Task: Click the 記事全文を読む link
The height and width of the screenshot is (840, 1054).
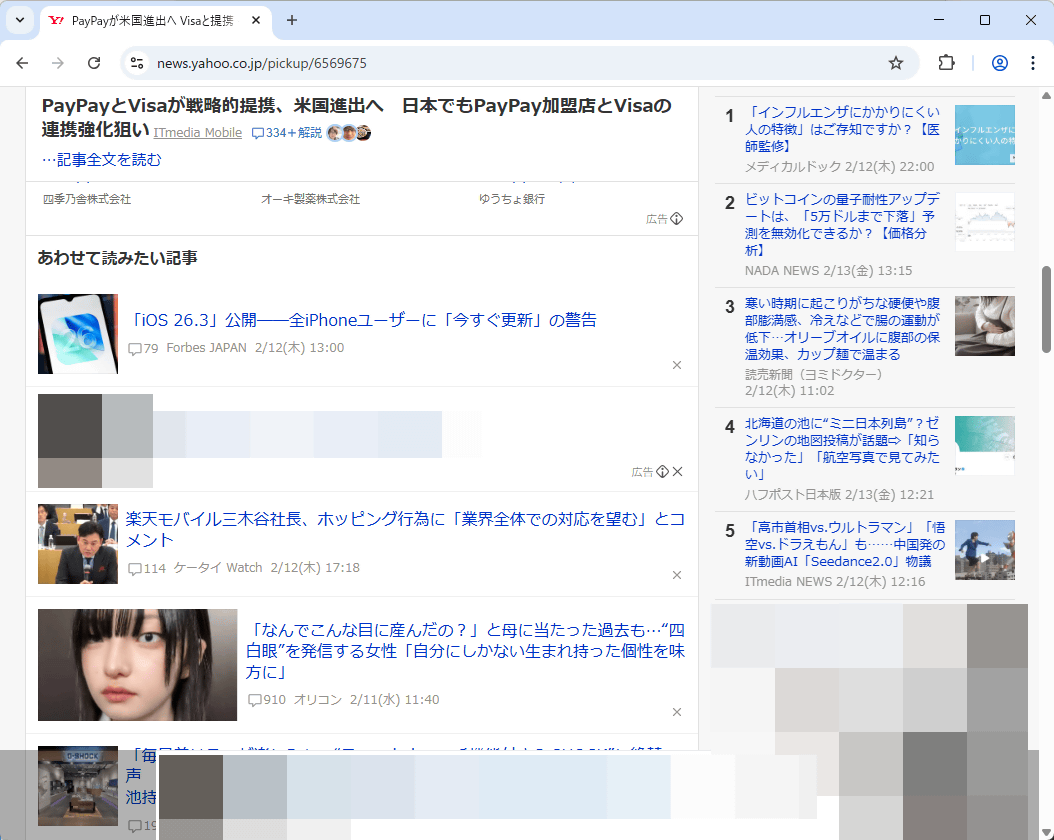Action: point(101,160)
